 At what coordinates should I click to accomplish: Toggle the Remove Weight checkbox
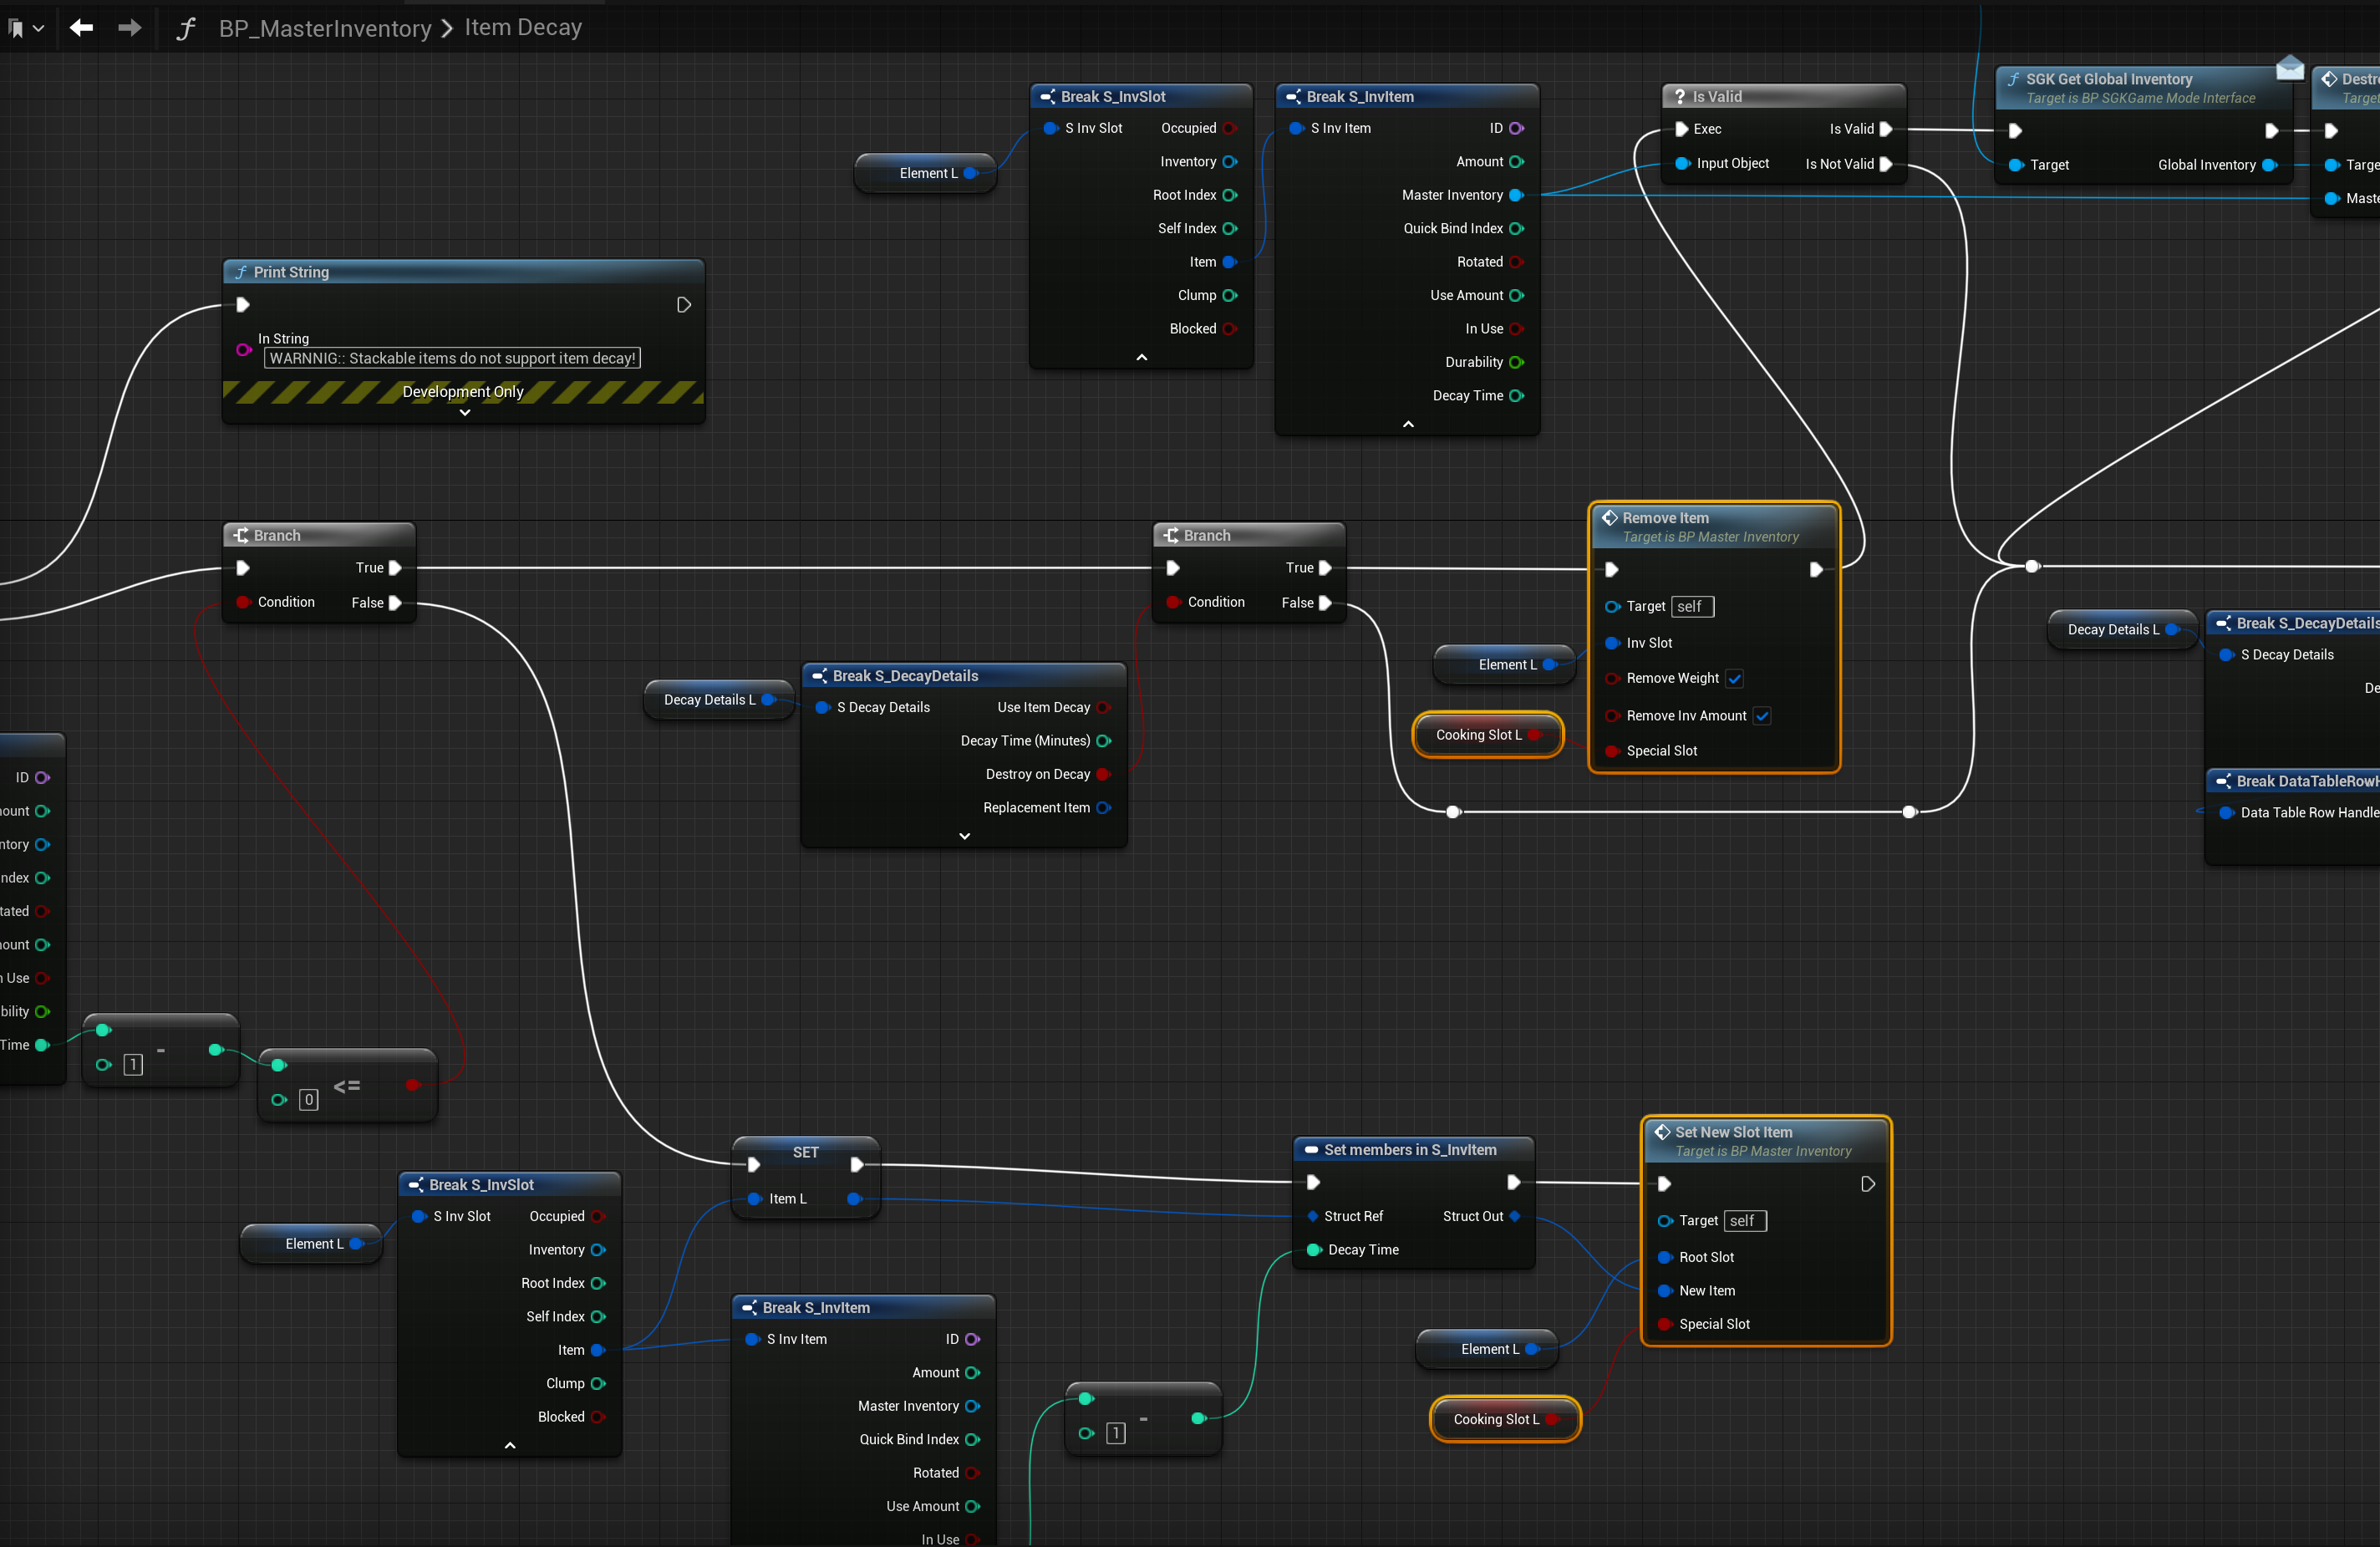point(1735,679)
